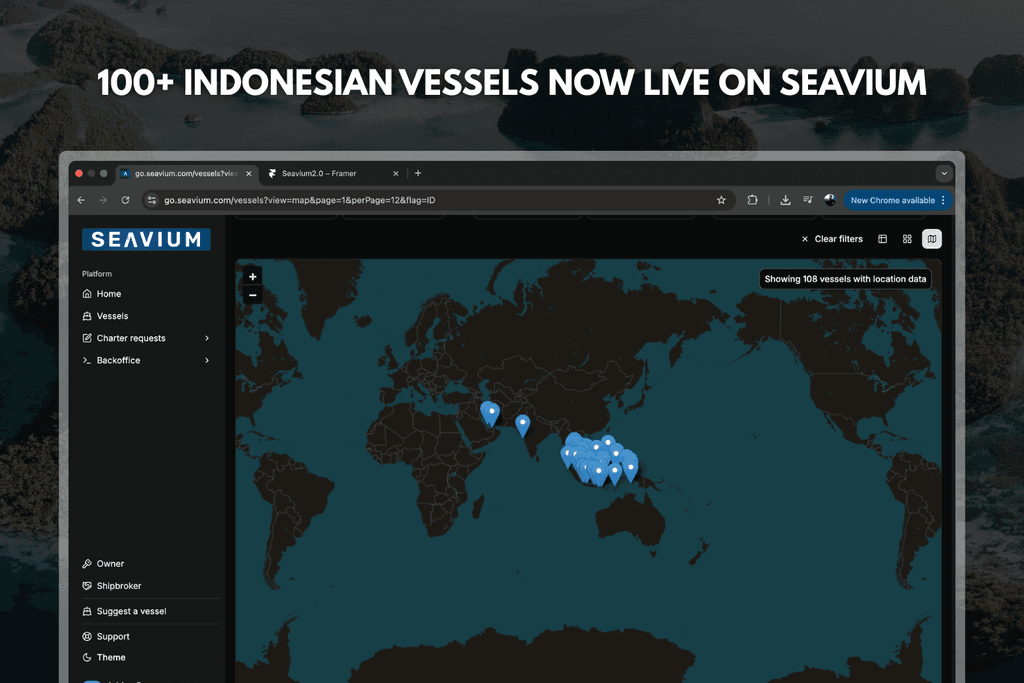1024x683 pixels.
Task: Open the browser Extensions puzzle icon
Action: (752, 200)
